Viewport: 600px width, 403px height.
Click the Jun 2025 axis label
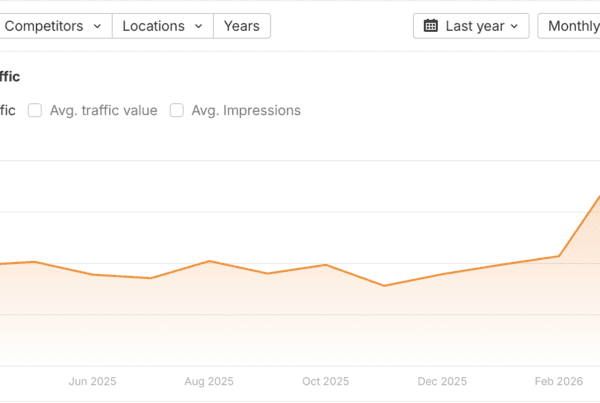92,381
